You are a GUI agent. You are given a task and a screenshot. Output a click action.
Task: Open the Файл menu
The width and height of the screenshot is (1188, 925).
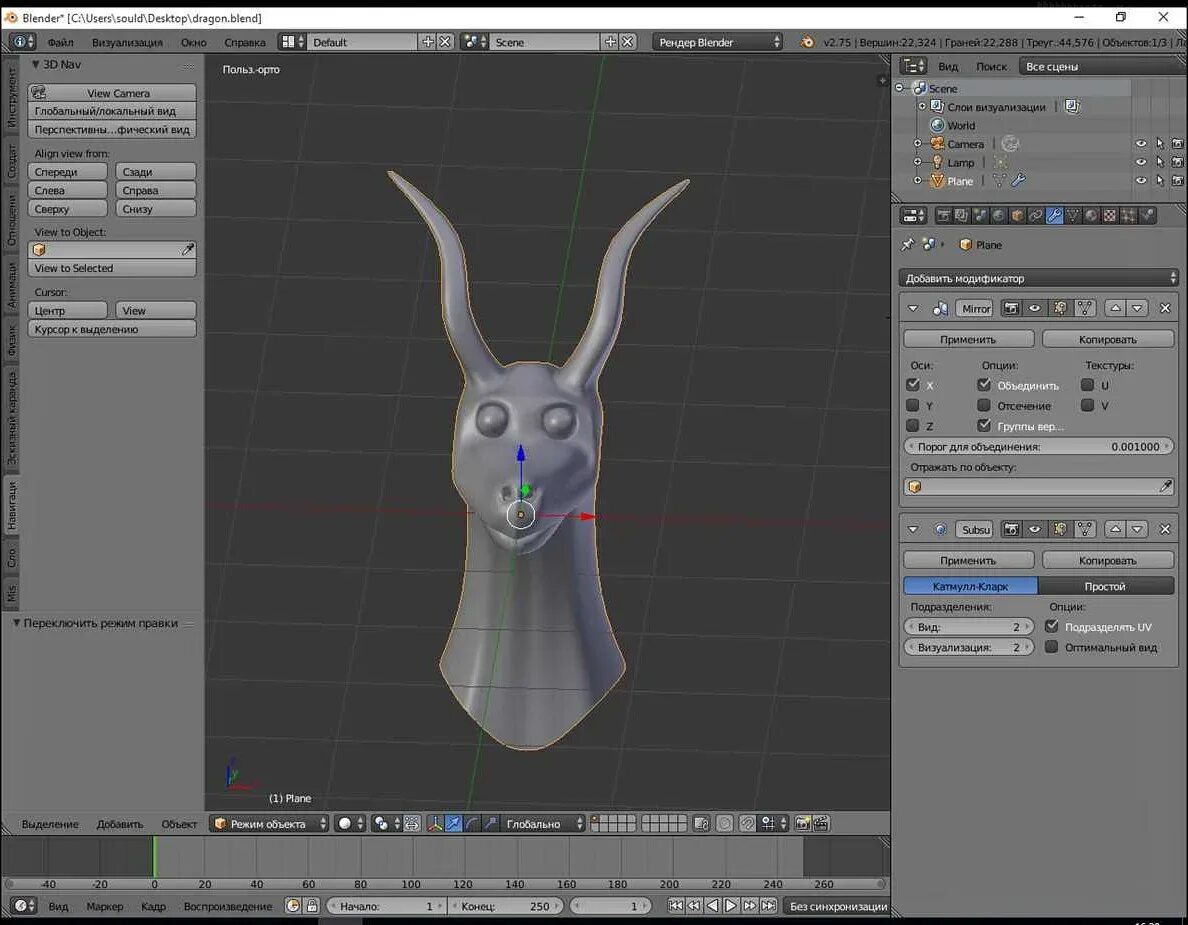pos(61,42)
